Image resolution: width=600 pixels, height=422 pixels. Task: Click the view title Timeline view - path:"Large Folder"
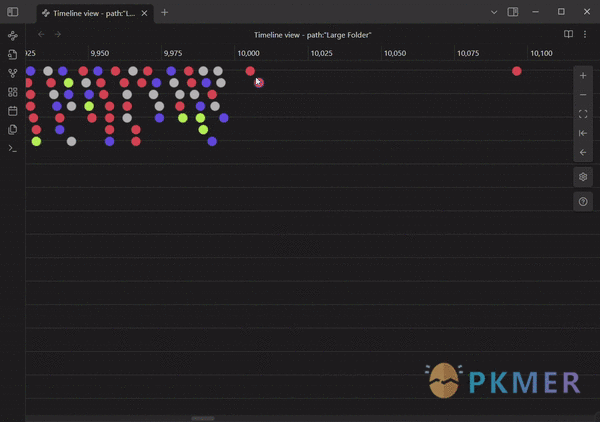click(x=313, y=35)
